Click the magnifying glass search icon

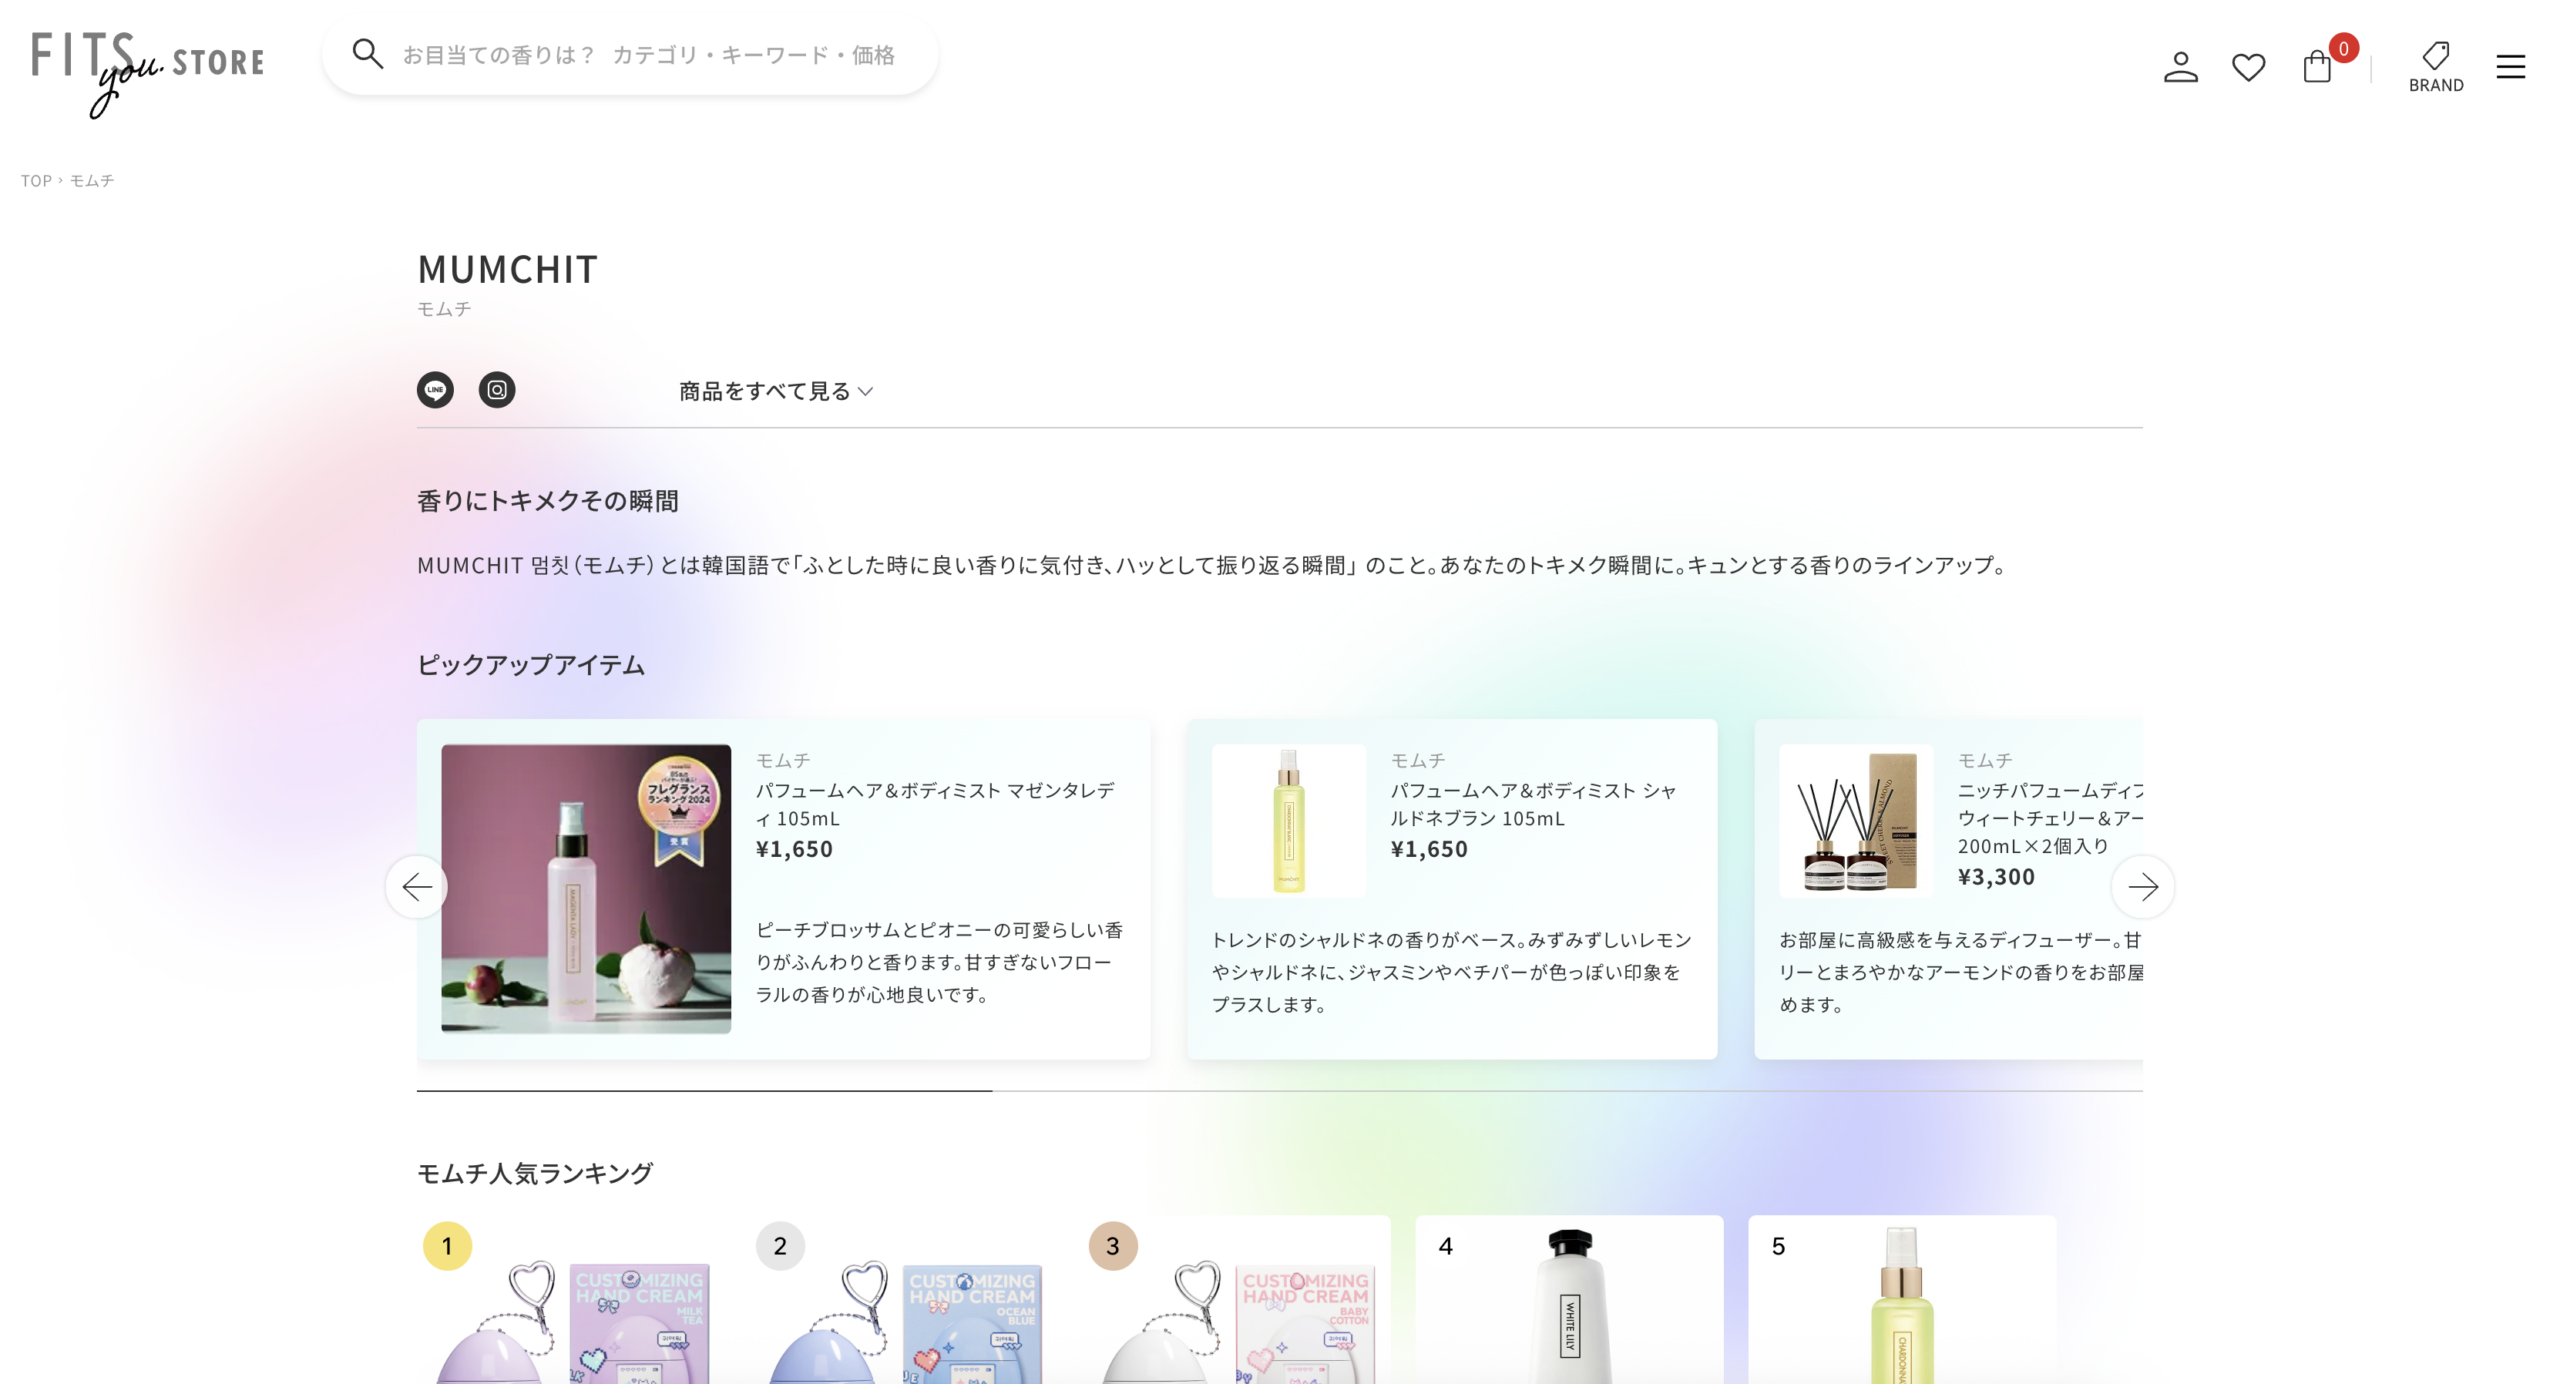(x=367, y=54)
